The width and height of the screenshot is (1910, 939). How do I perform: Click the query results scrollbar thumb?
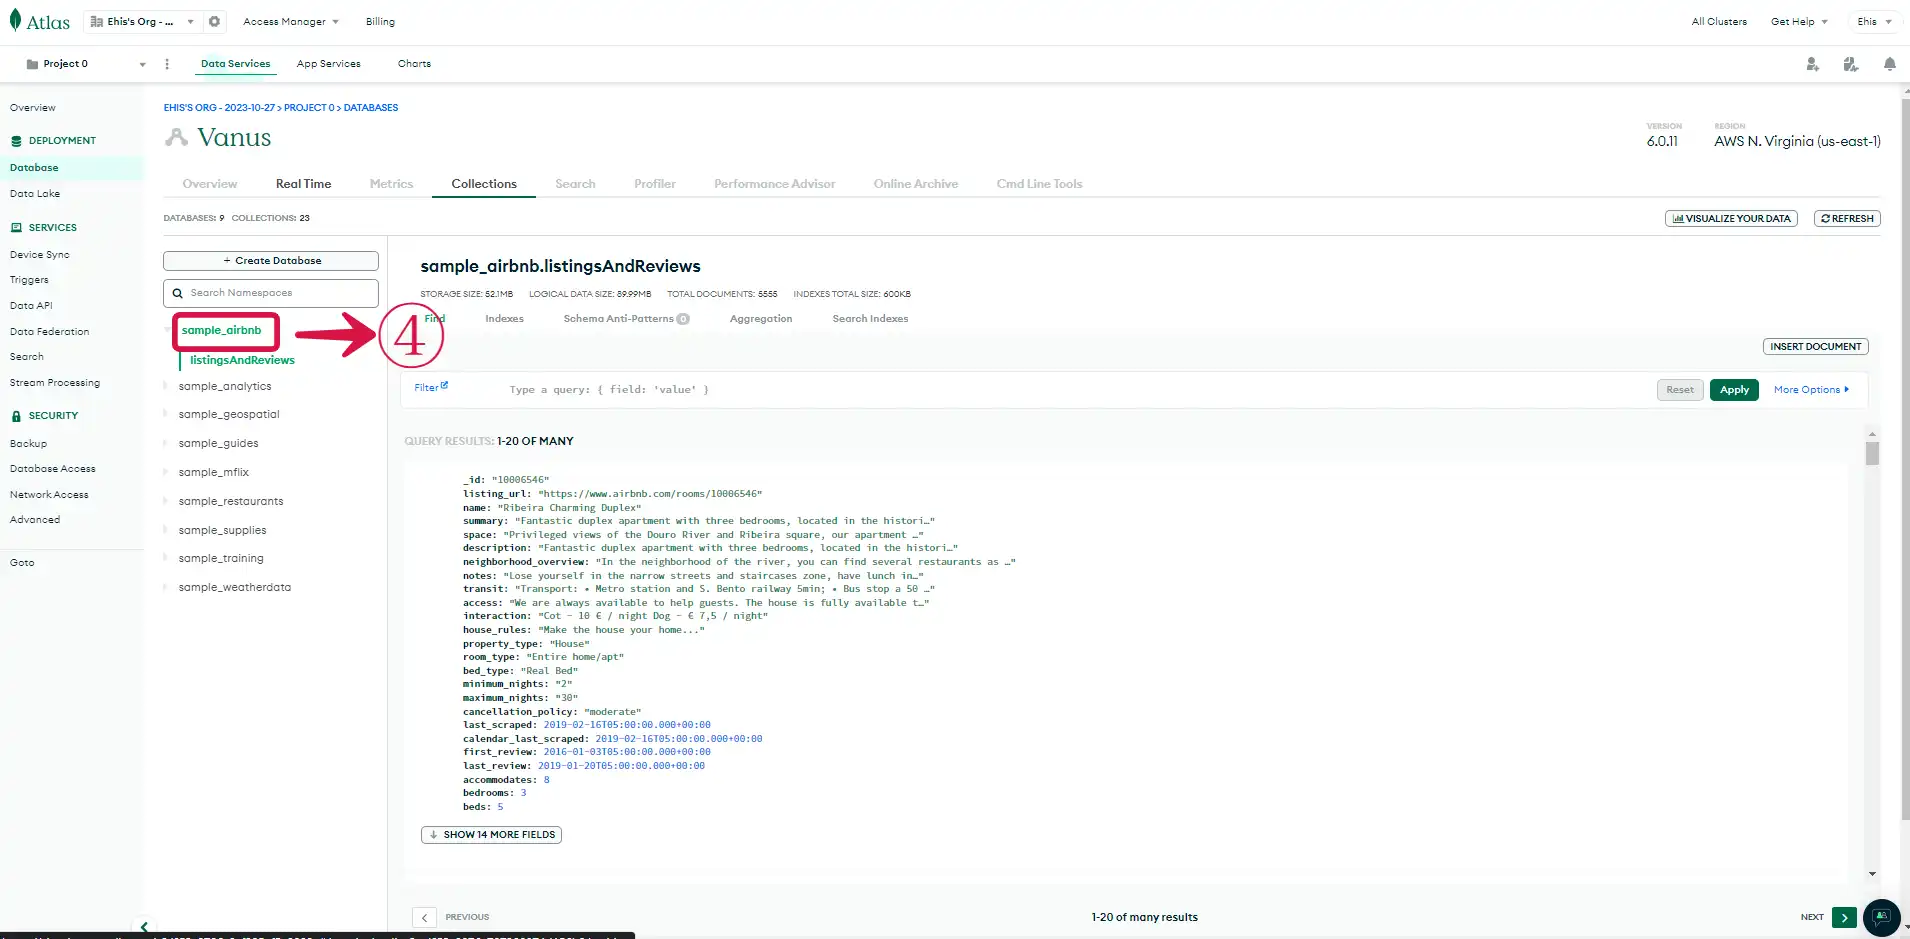(x=1872, y=453)
